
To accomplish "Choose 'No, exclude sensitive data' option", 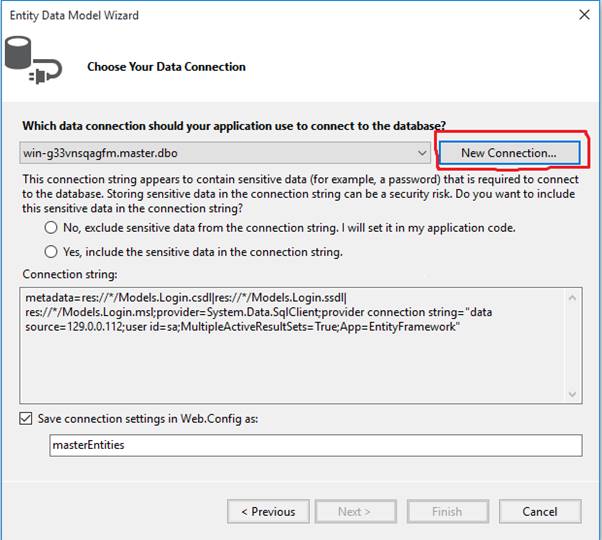I will pos(51,228).
